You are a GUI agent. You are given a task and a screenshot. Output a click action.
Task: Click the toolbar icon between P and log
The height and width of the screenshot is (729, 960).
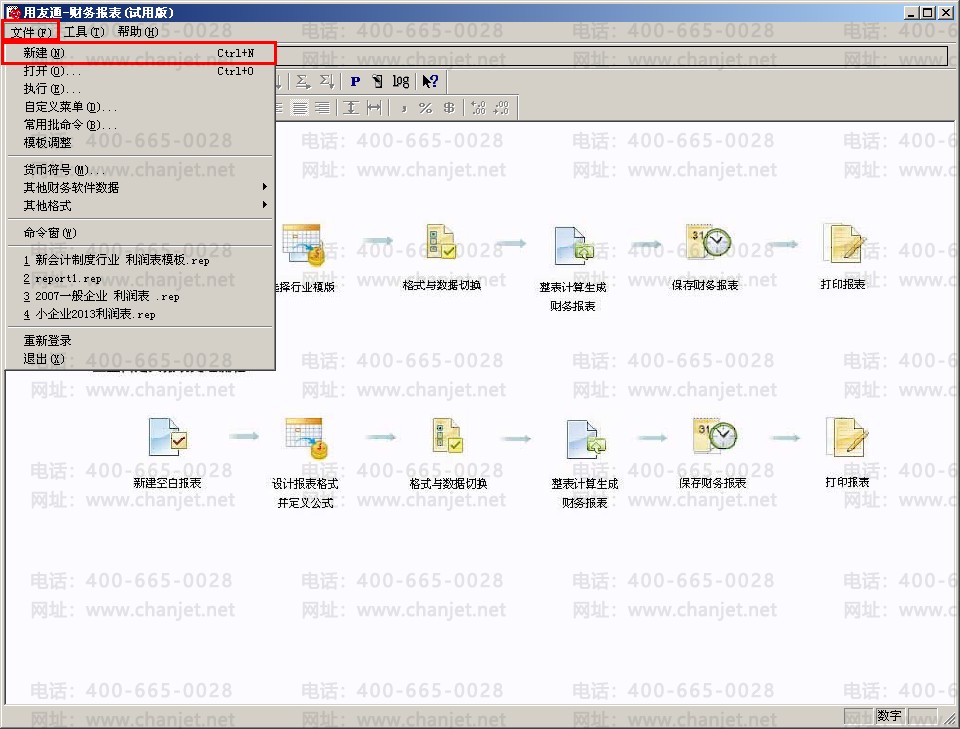pyautogui.click(x=378, y=81)
